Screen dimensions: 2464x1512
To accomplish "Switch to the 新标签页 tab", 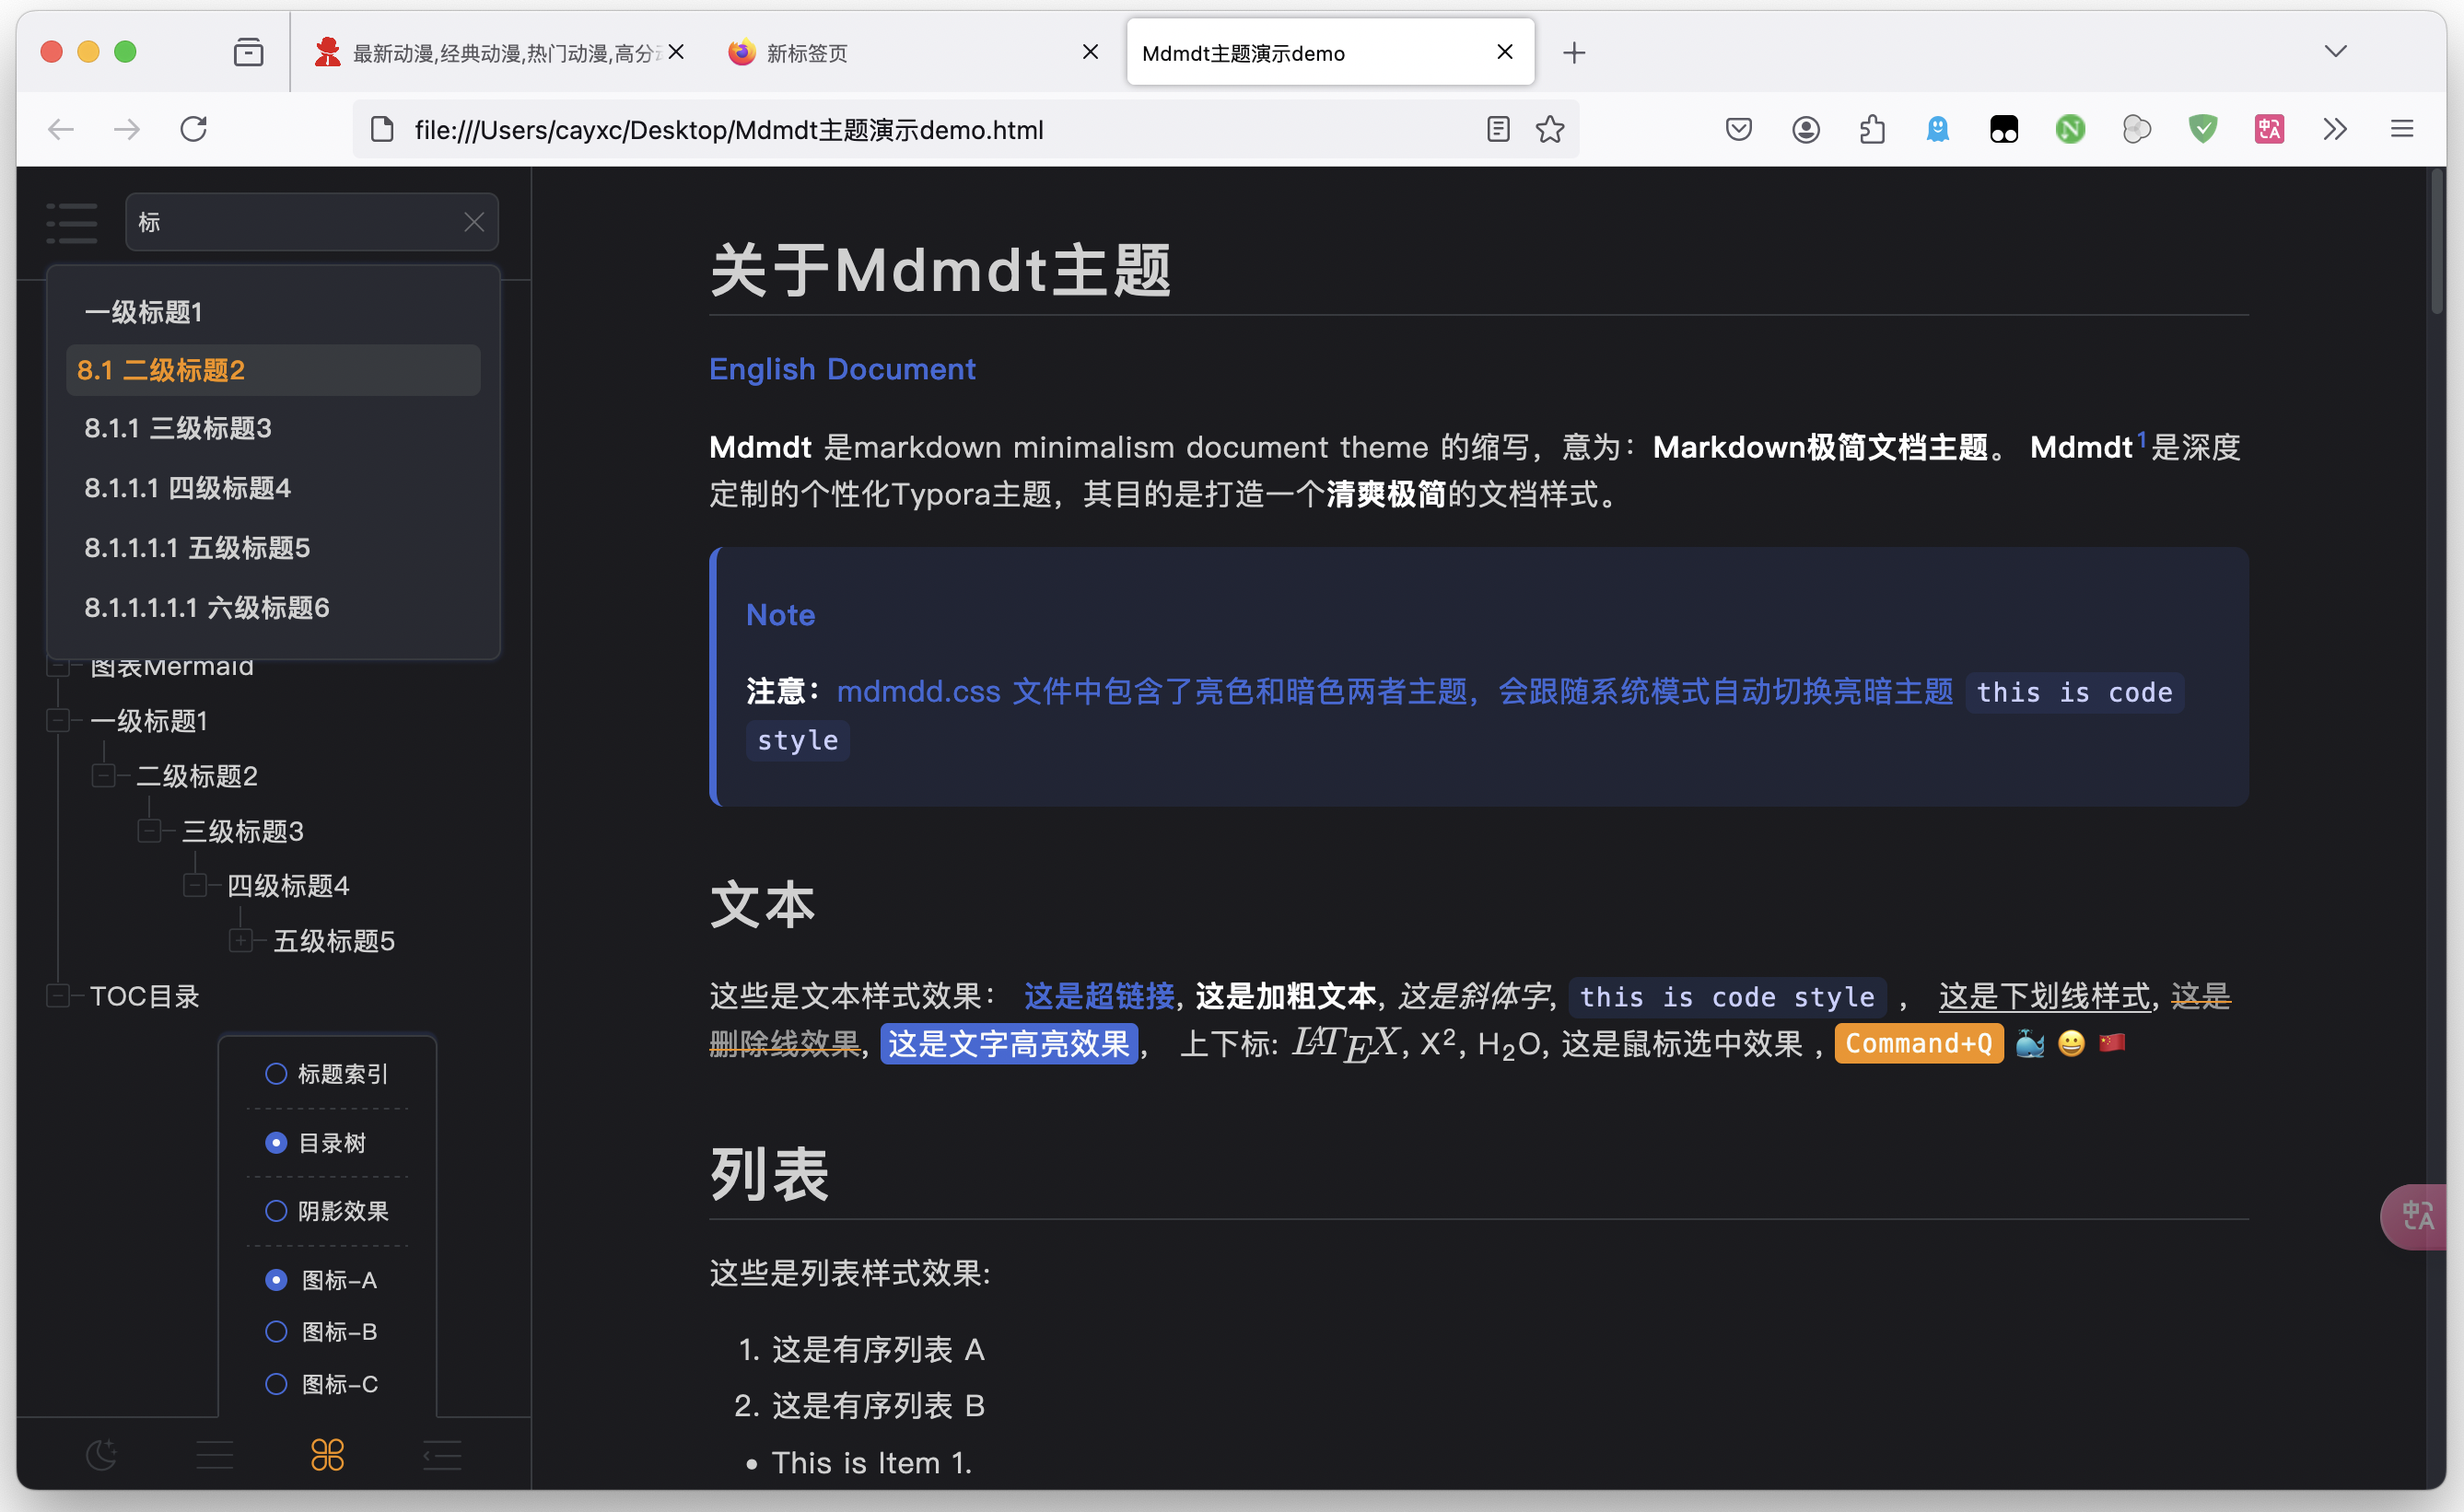I will pos(806,53).
